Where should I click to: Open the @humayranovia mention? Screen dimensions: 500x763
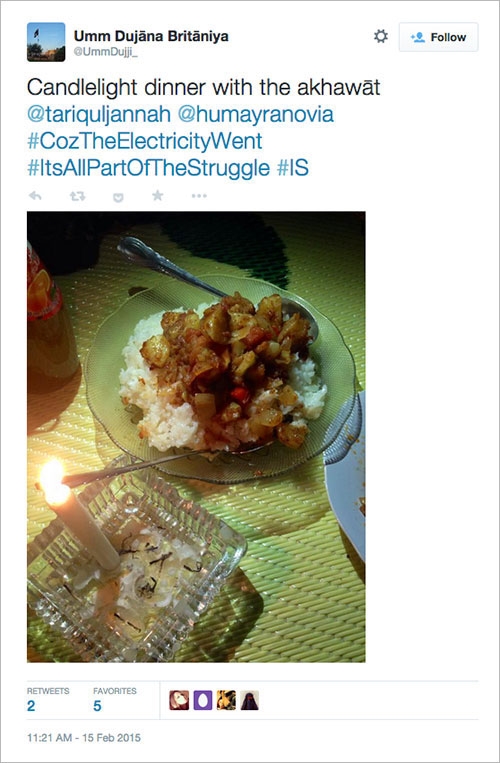256,115
